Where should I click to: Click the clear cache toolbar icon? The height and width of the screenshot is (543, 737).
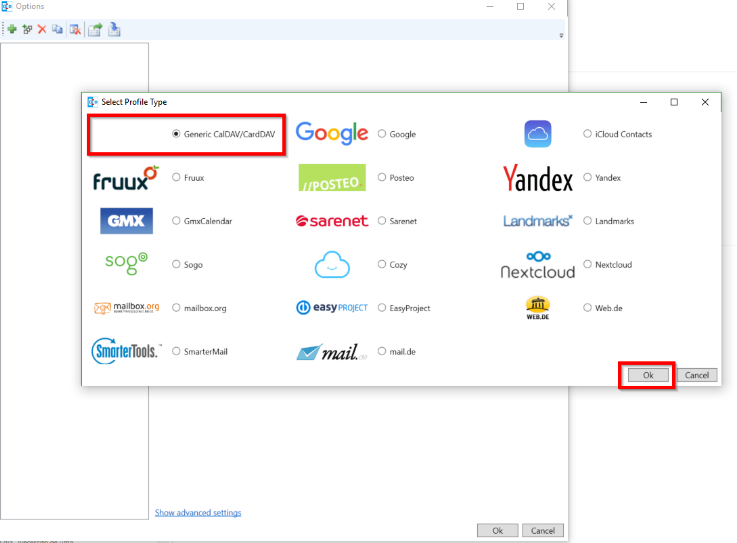[x=75, y=30]
